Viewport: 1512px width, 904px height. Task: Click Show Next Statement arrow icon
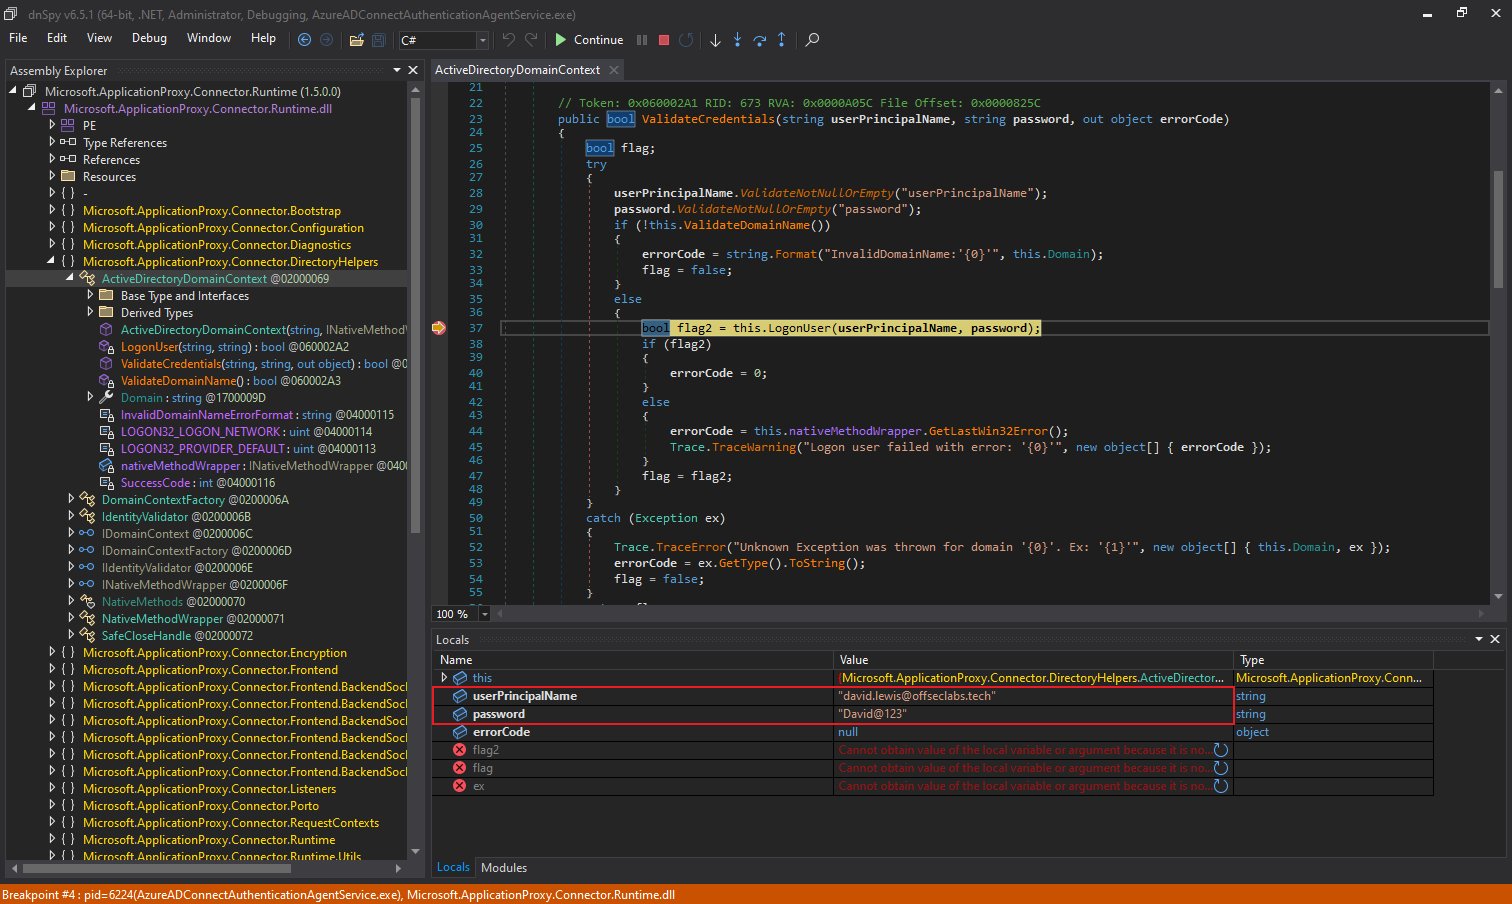pyautogui.click(x=715, y=40)
